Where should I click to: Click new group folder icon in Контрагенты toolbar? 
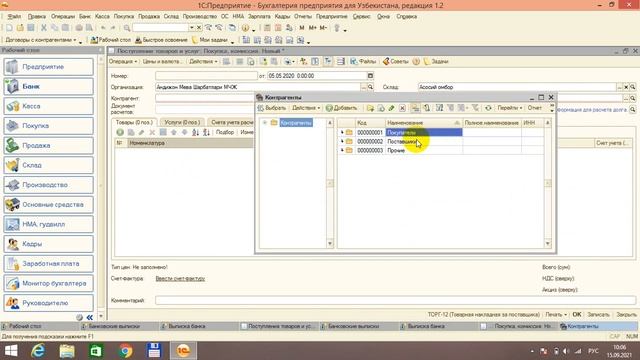pos(370,108)
